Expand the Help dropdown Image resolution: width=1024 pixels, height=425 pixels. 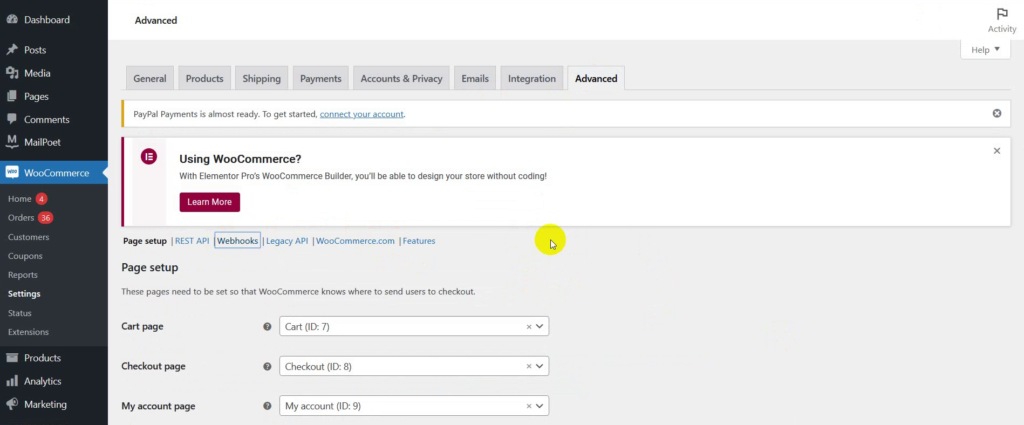click(x=985, y=50)
